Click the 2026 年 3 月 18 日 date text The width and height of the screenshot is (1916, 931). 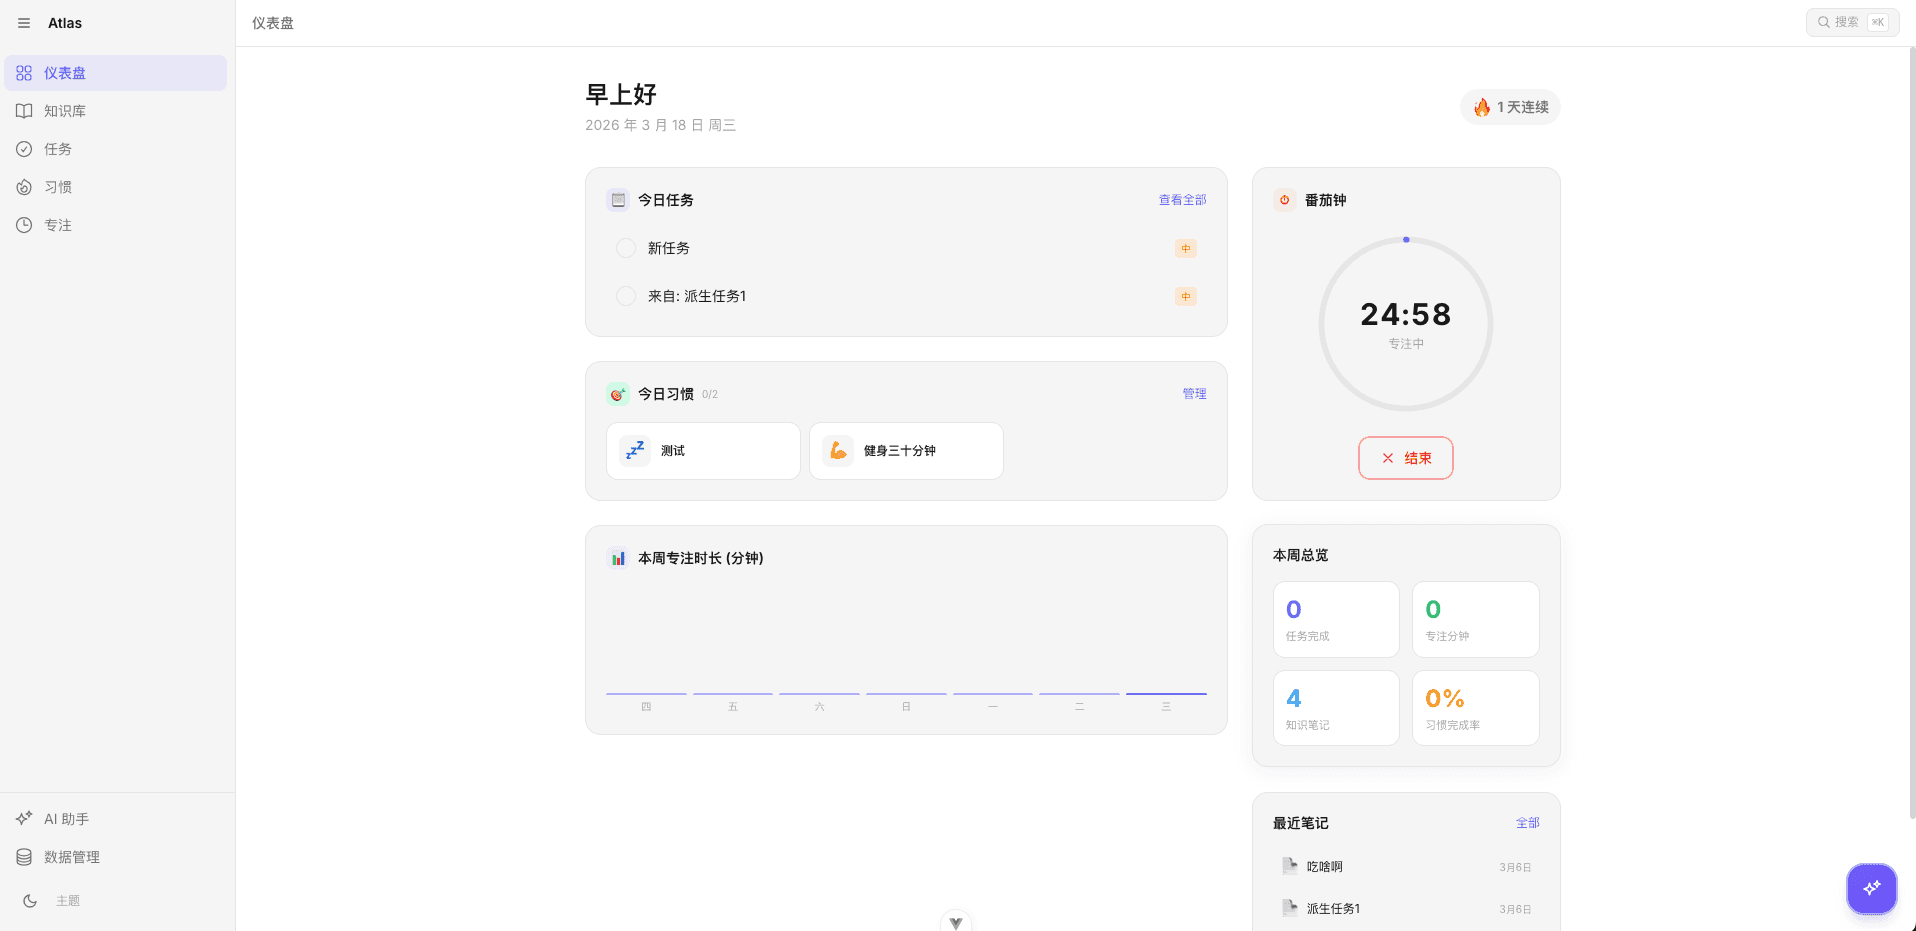point(661,125)
